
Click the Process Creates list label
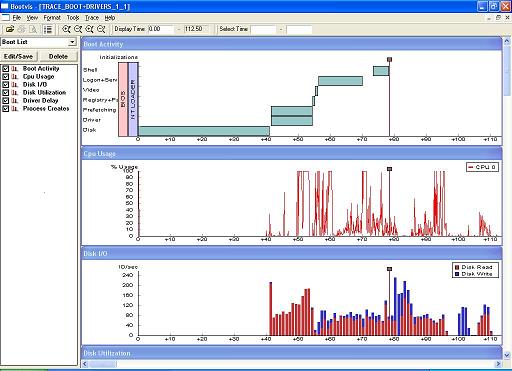[x=46, y=109]
